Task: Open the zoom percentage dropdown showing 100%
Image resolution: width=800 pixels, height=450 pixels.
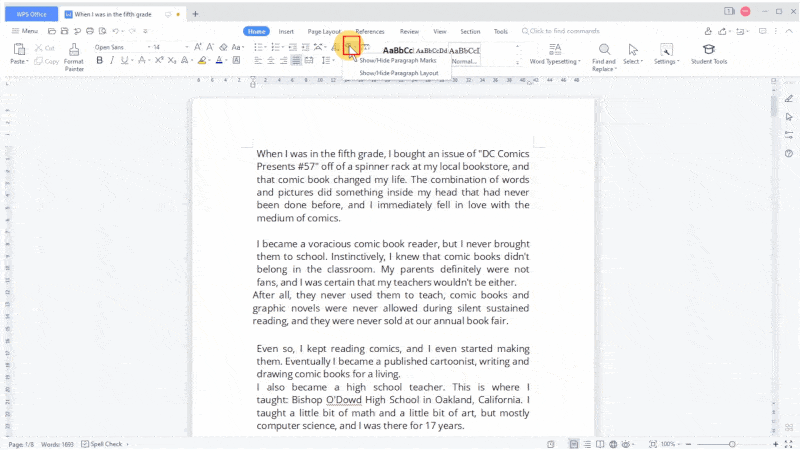Action: [x=670, y=444]
